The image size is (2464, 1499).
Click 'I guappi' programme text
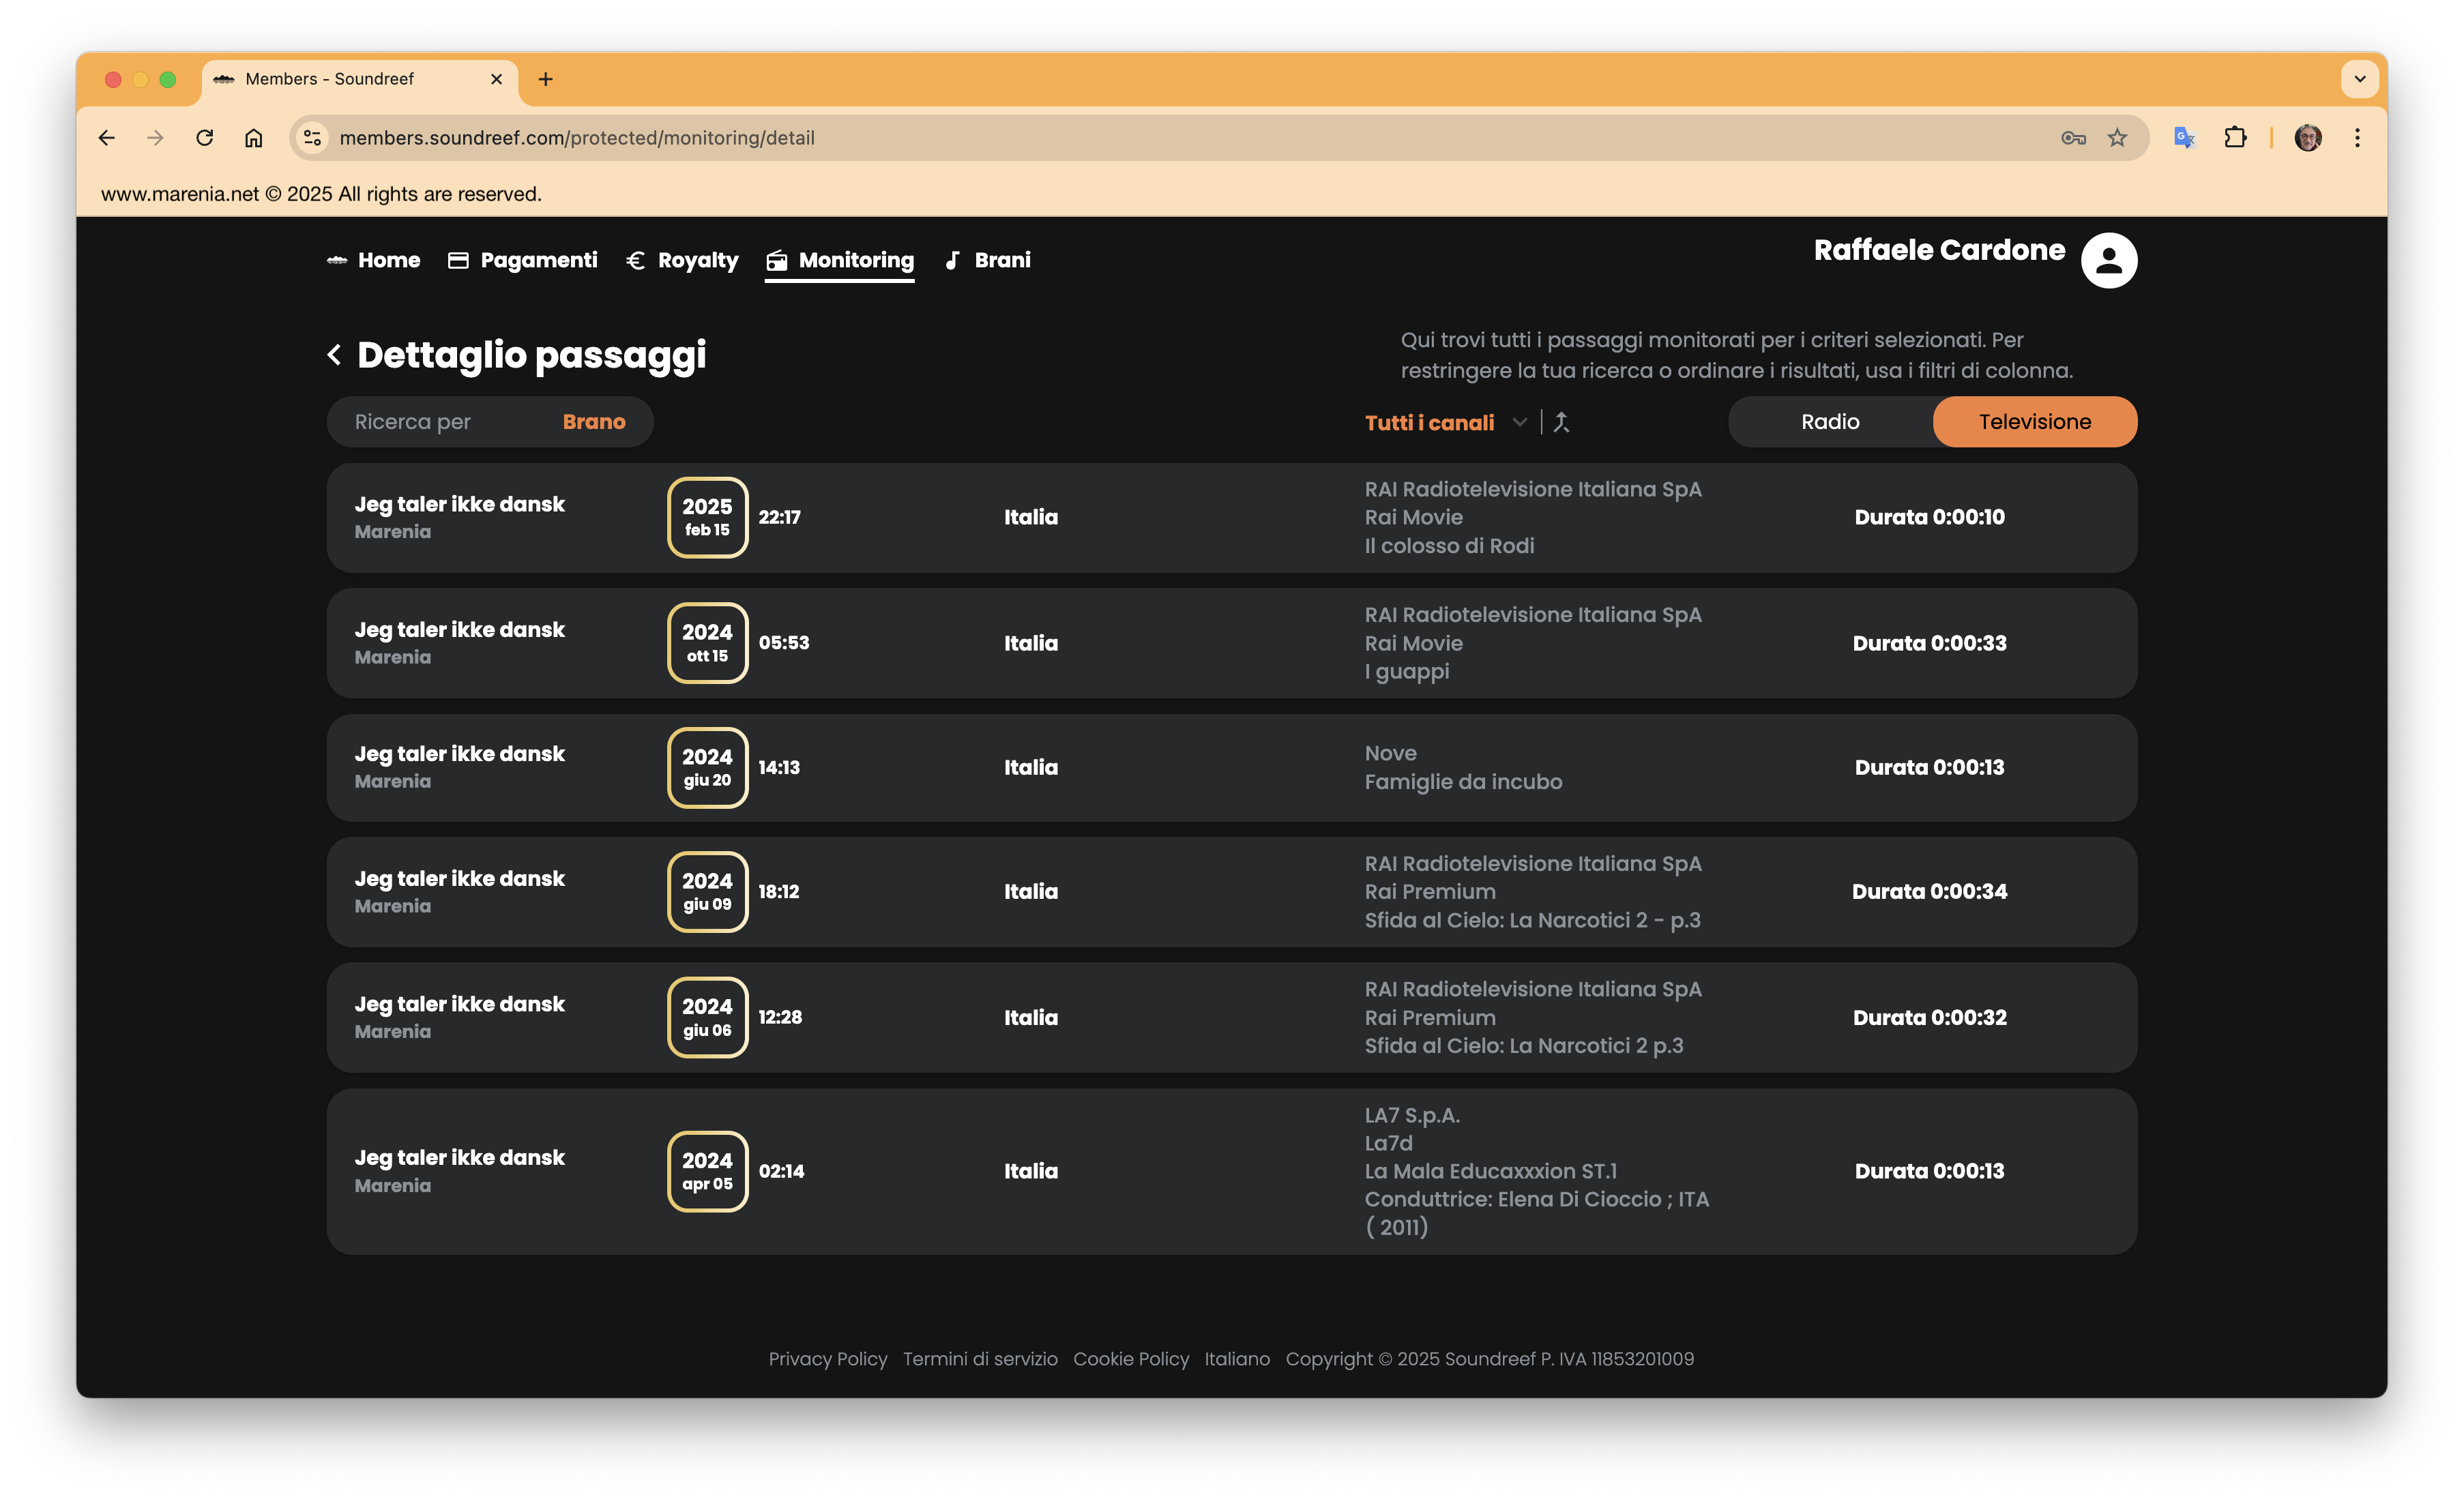click(1407, 672)
